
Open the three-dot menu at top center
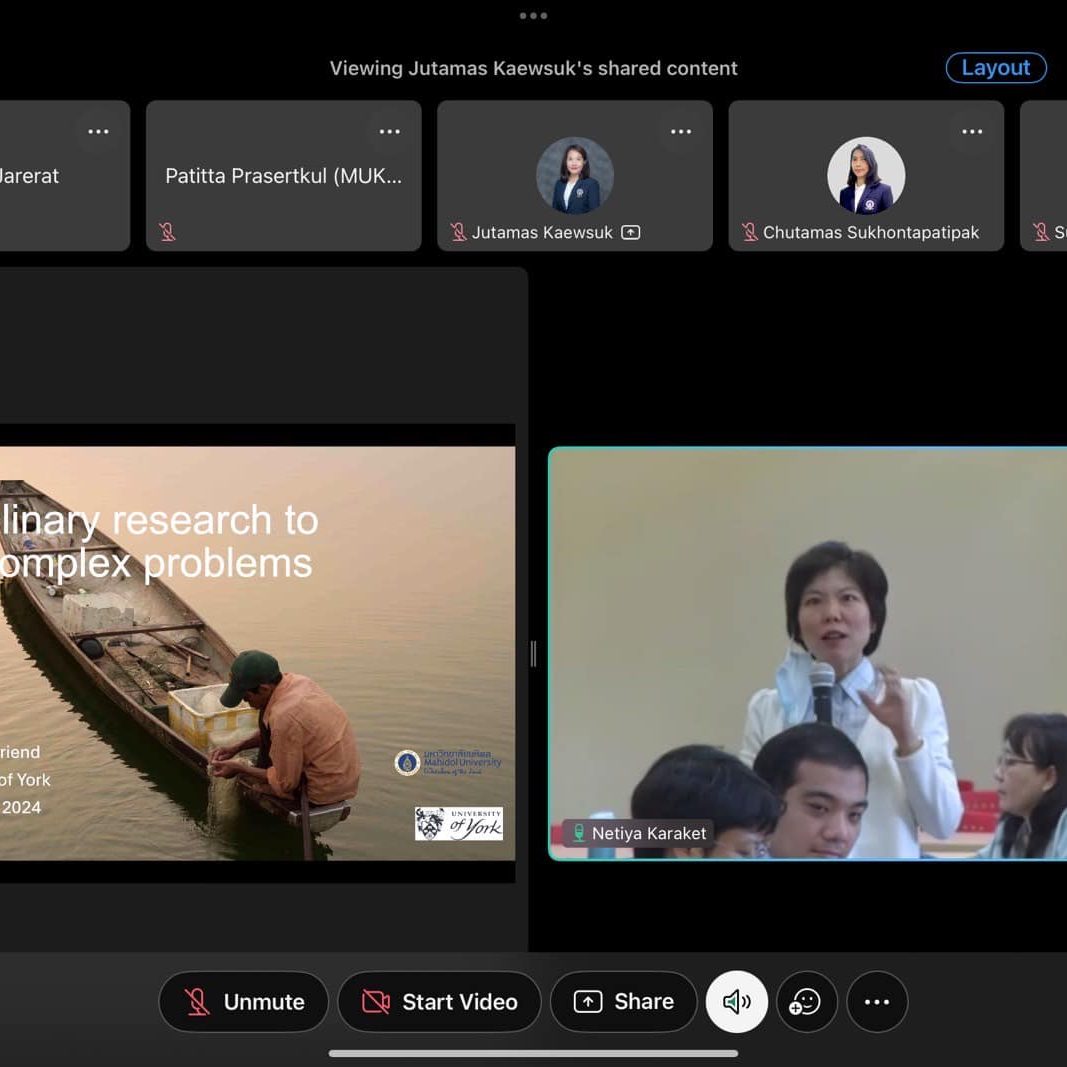533,16
